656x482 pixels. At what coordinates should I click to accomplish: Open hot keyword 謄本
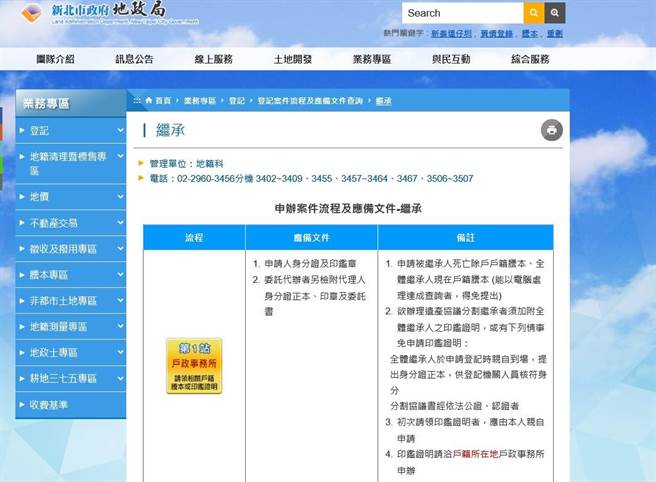530,33
